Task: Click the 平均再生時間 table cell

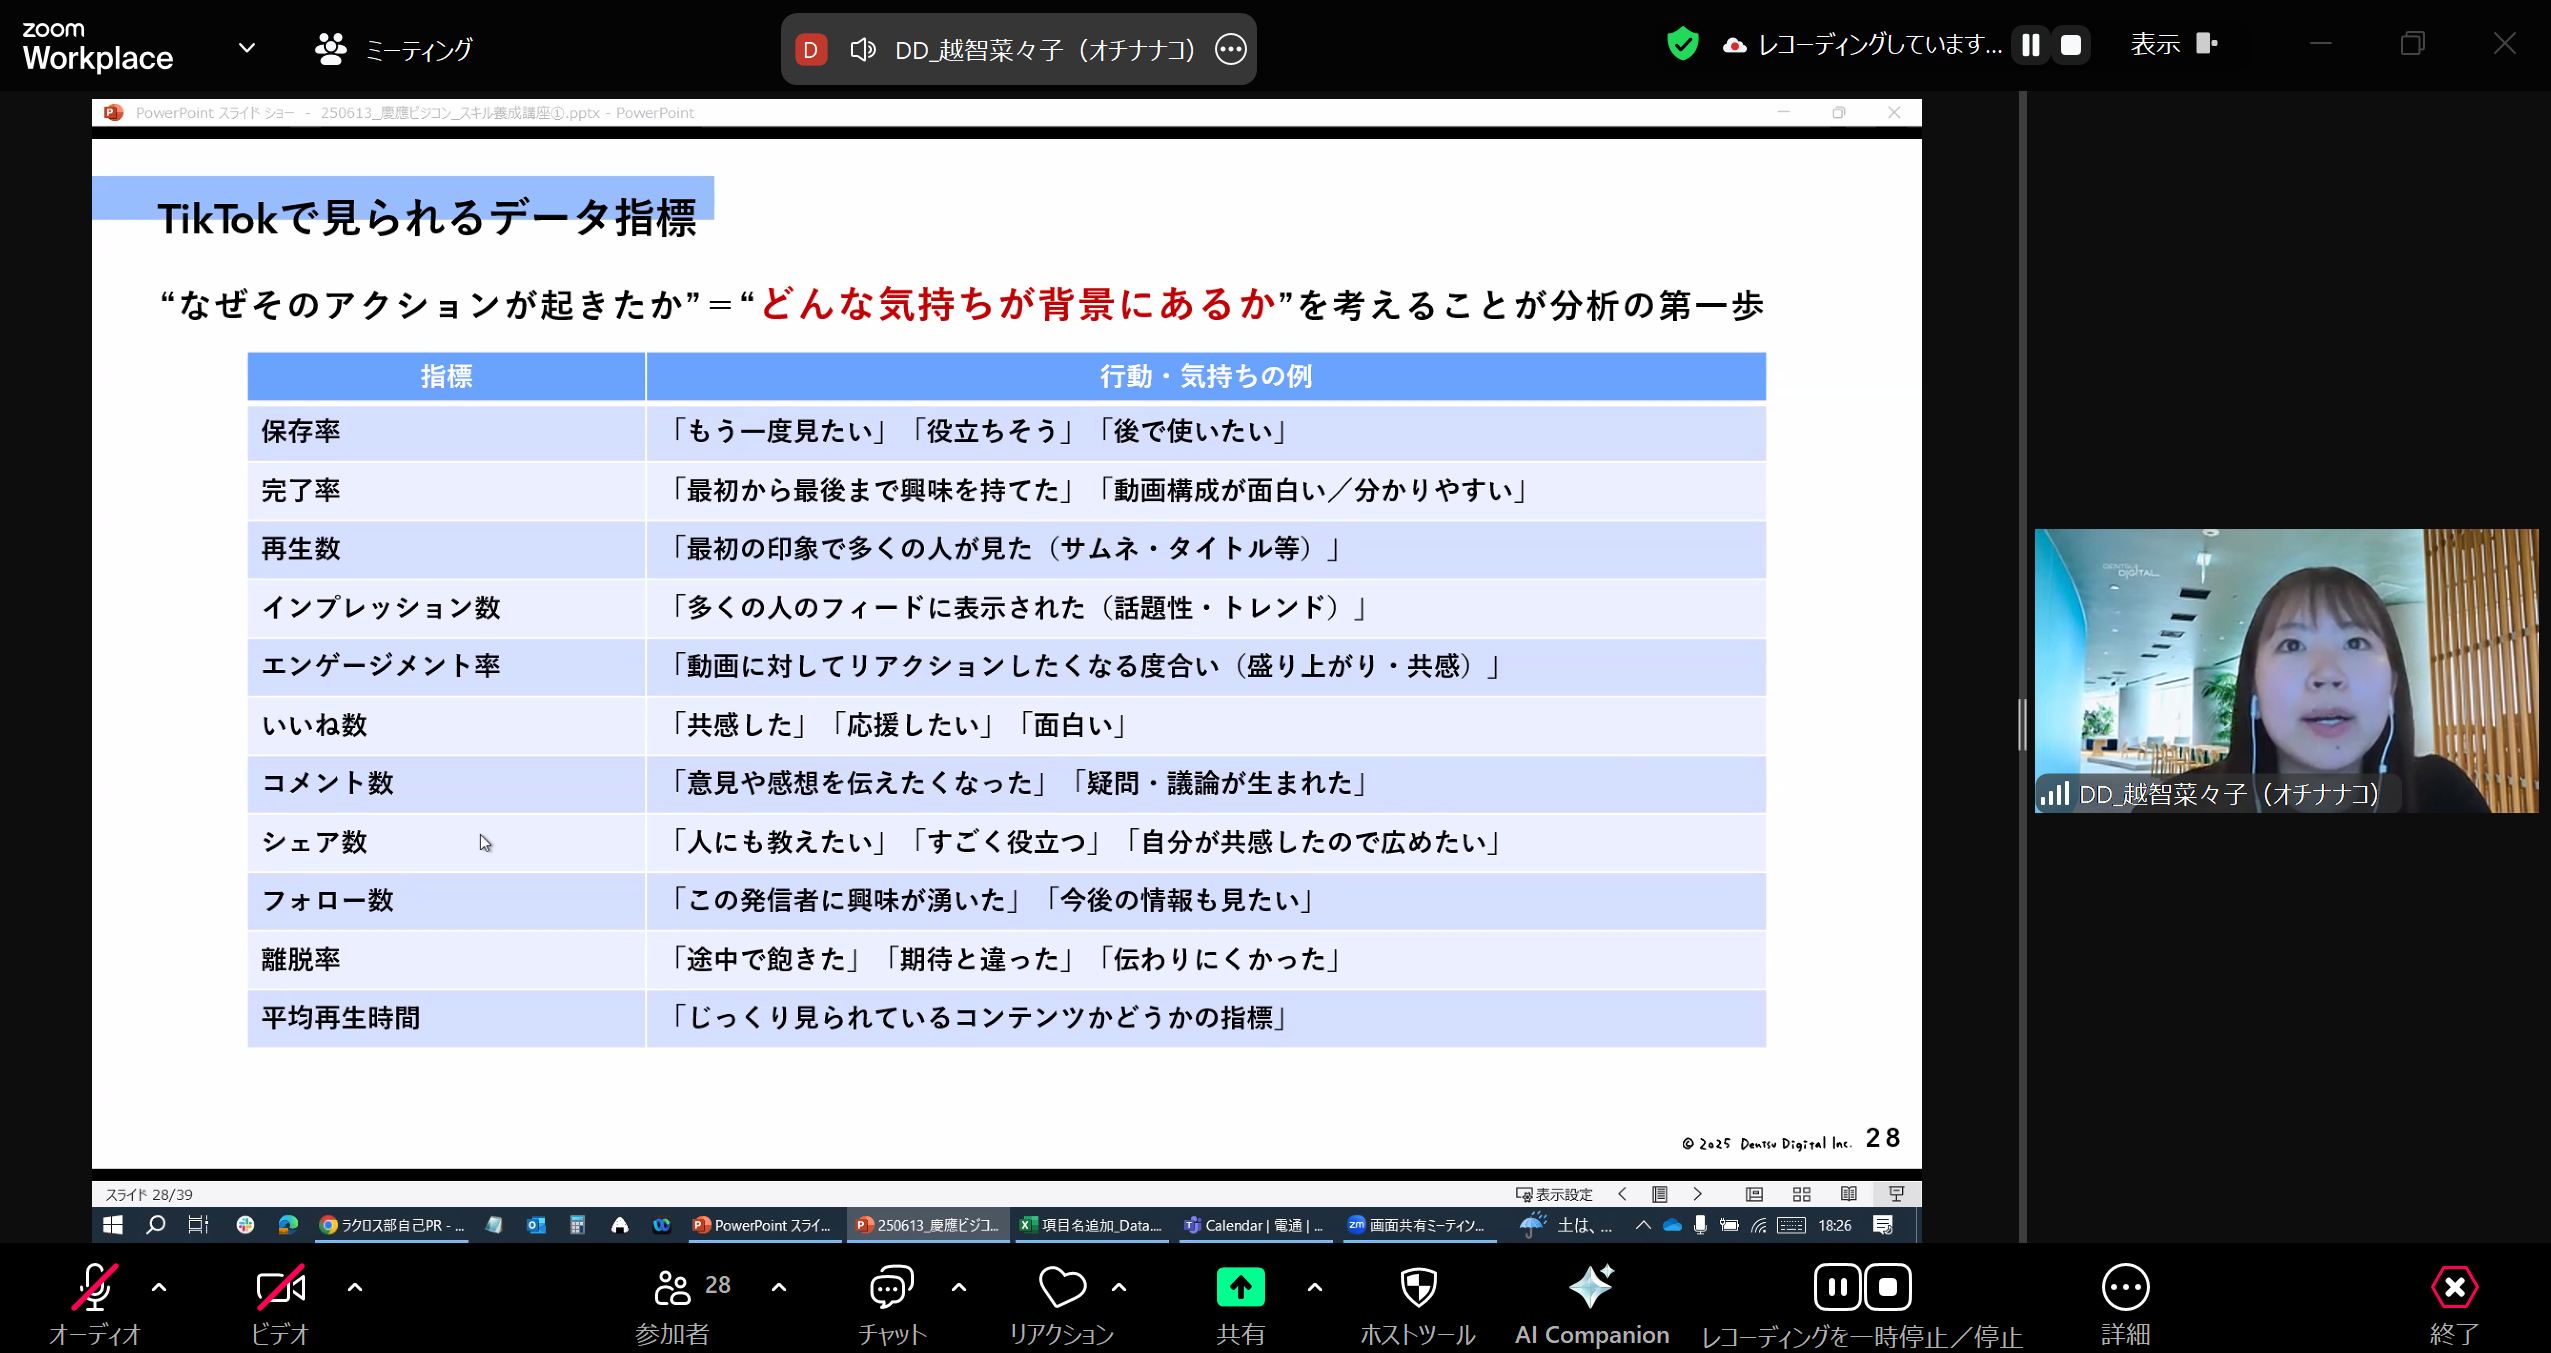Action: pyautogui.click(x=446, y=1018)
